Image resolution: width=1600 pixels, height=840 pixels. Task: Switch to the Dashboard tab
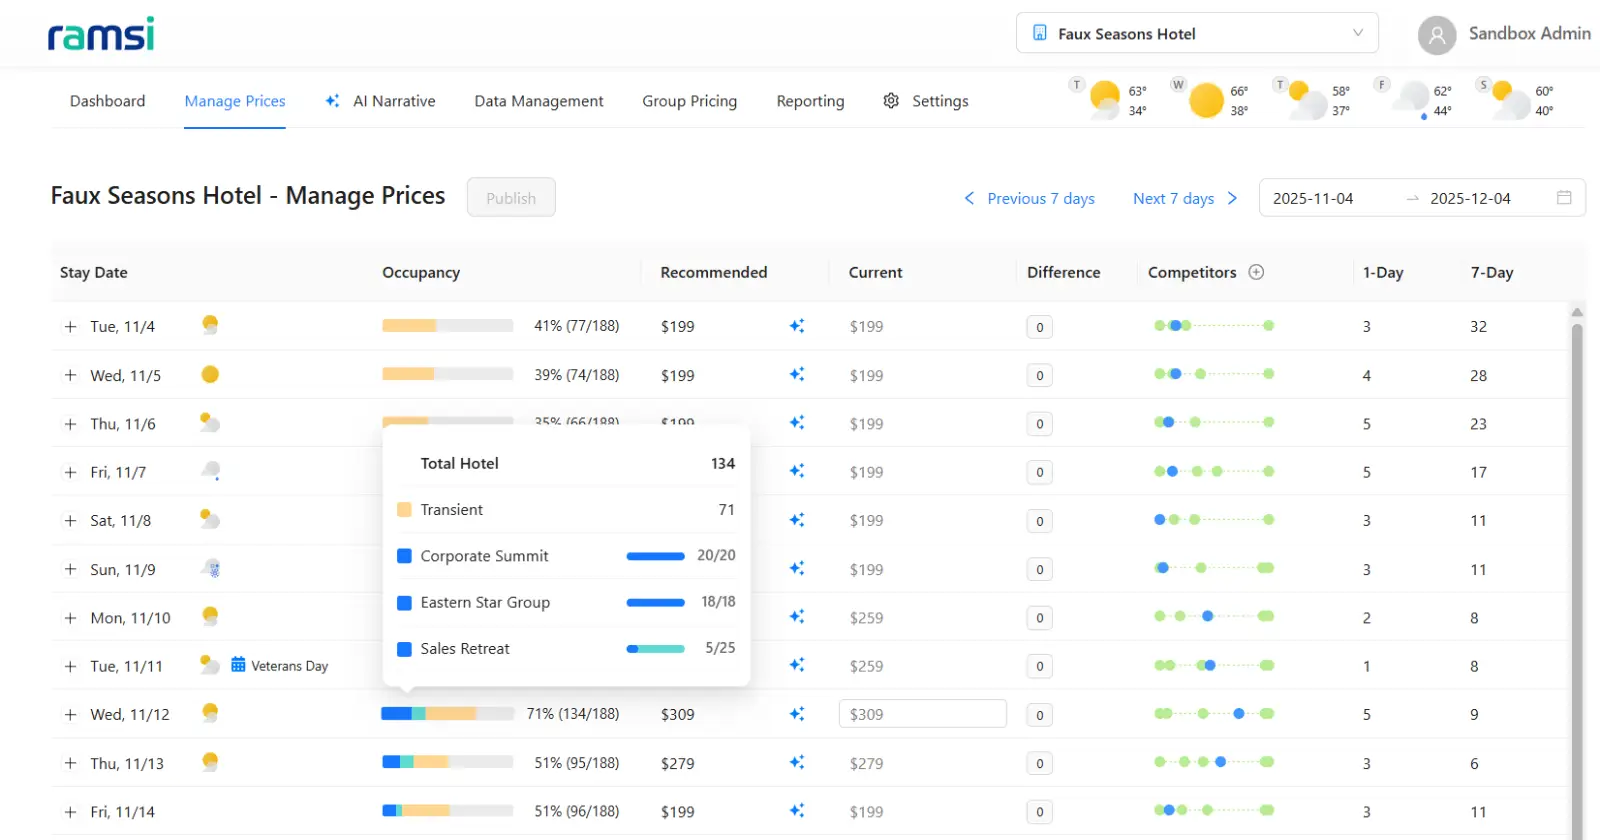click(x=107, y=101)
